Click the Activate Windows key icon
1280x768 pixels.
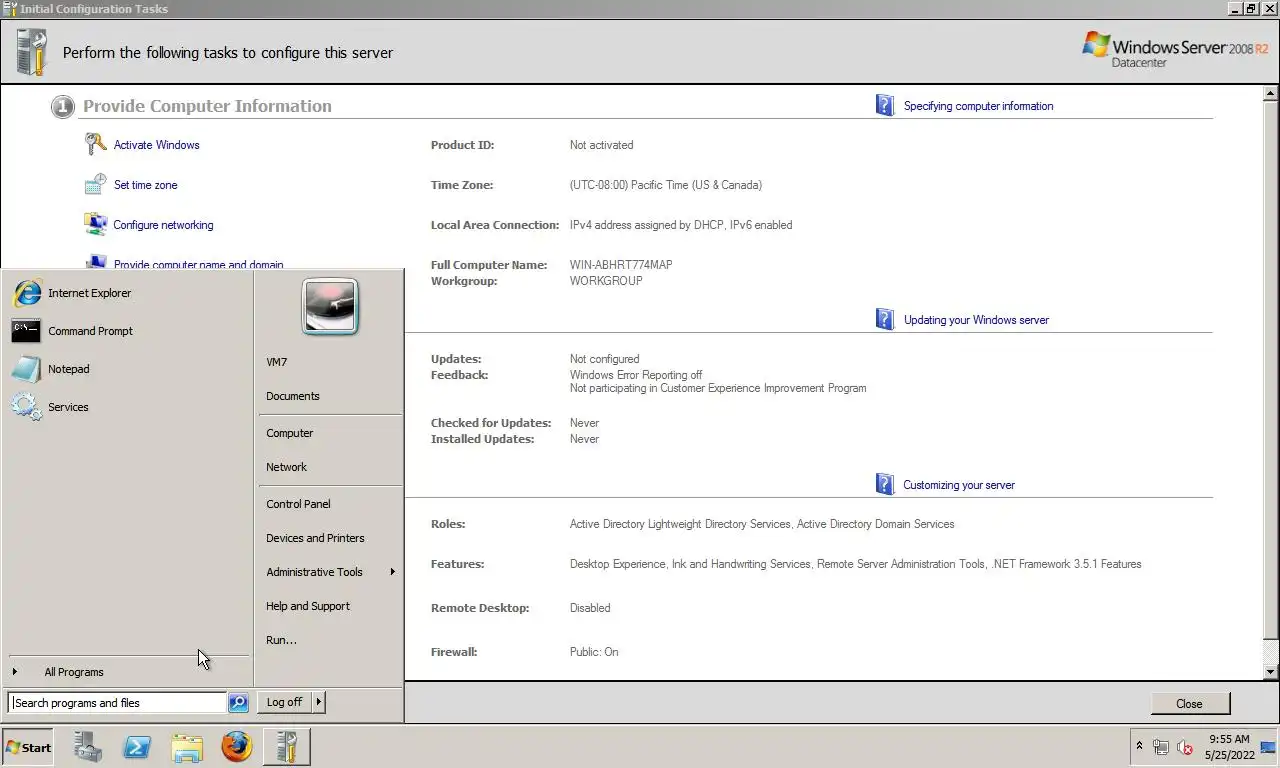pos(96,144)
